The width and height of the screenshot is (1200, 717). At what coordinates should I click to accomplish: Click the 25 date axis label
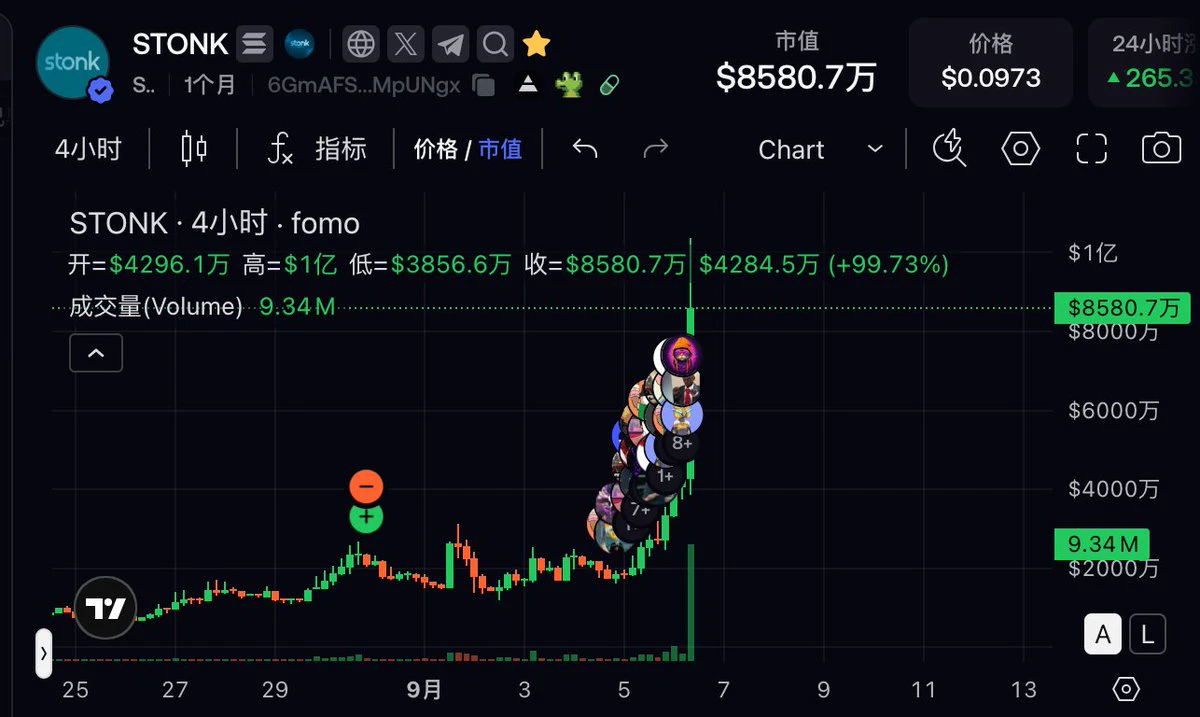pos(75,689)
